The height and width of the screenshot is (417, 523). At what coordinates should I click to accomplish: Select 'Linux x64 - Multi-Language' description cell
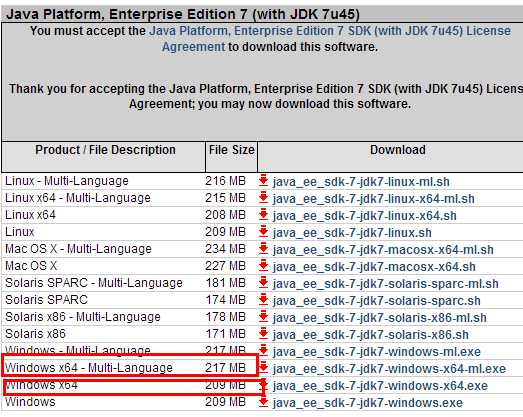click(x=78, y=198)
